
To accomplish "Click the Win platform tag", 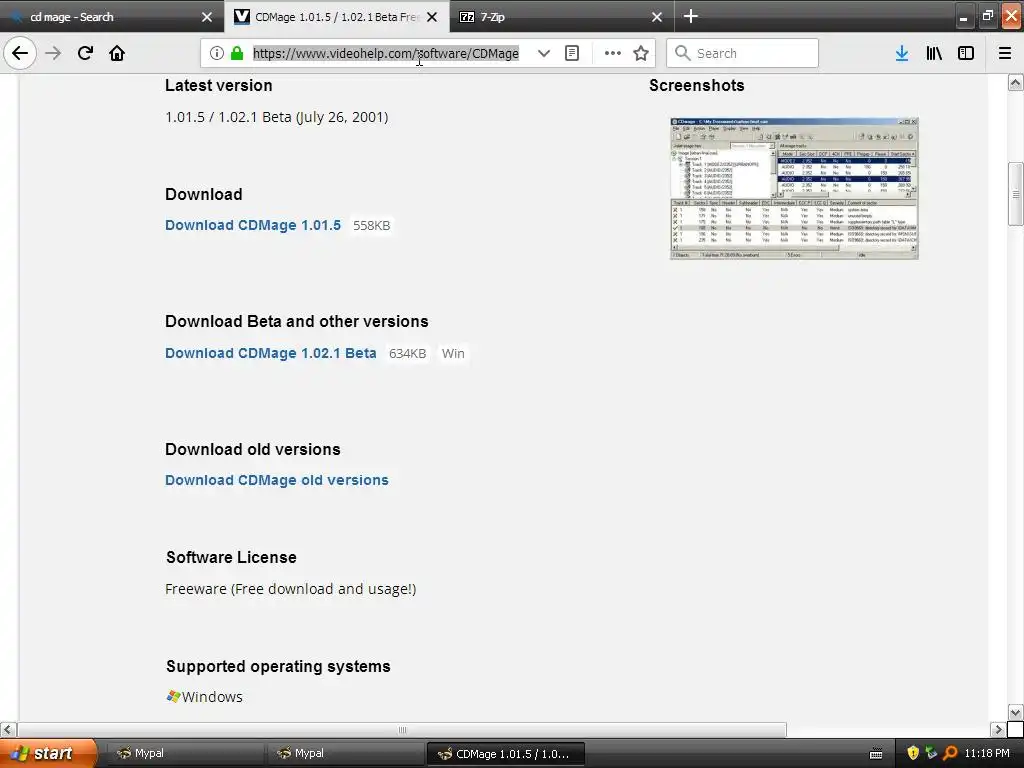I will click(453, 353).
